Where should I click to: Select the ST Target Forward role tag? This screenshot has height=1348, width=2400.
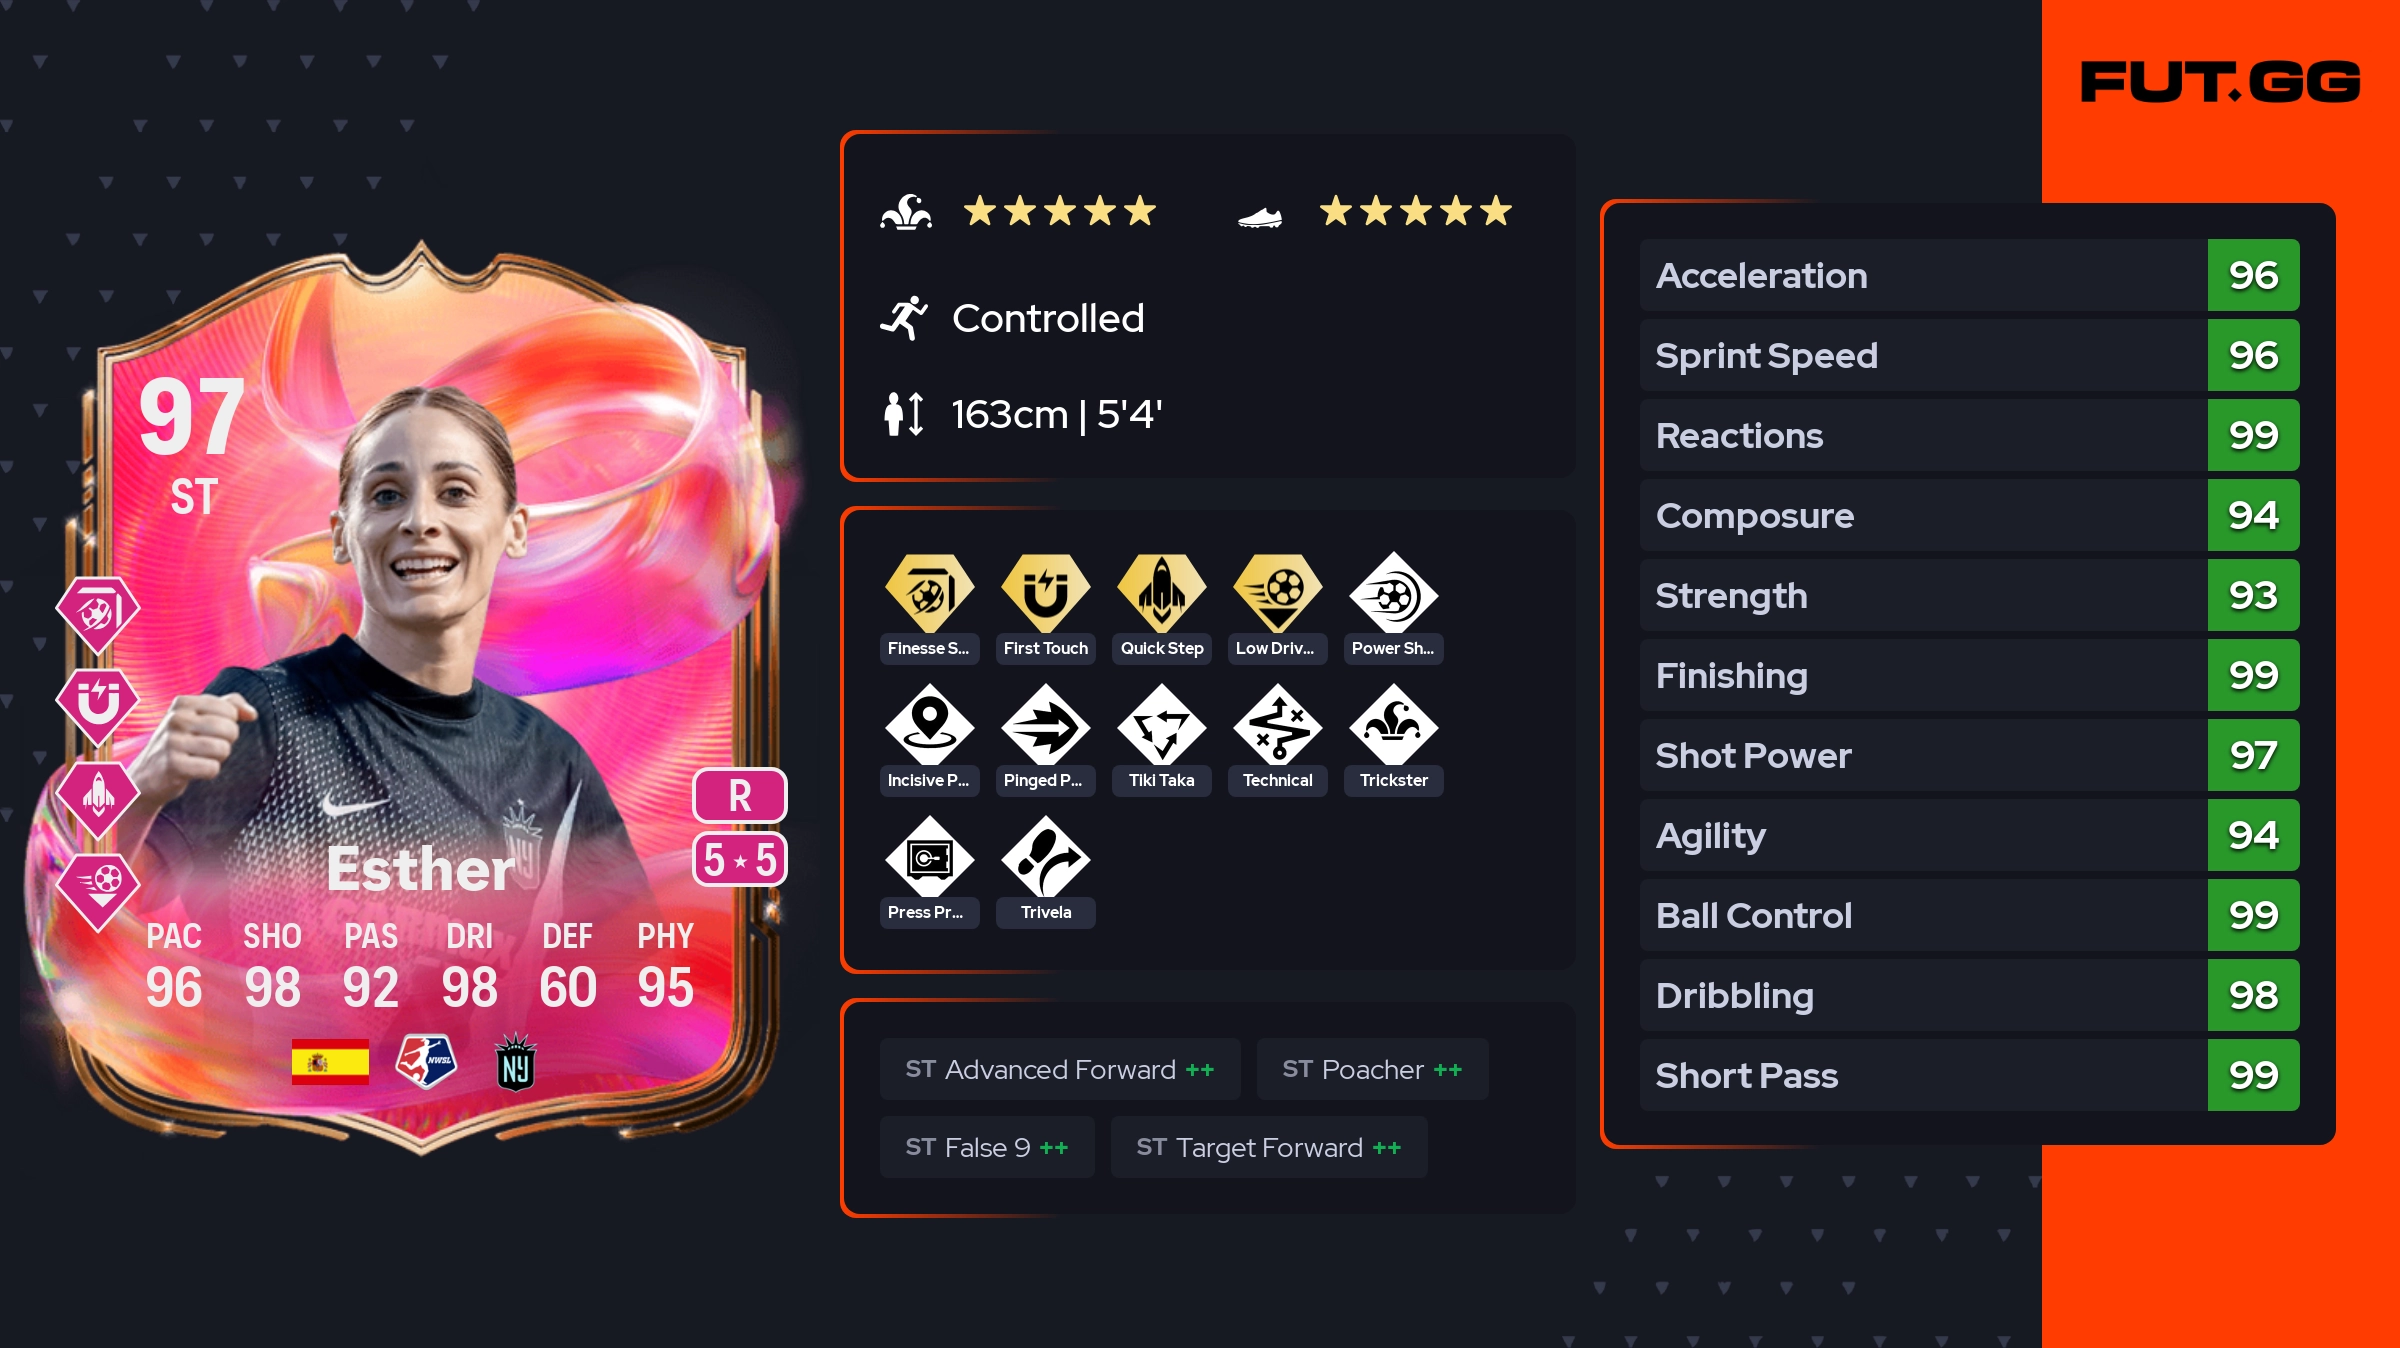click(1269, 1147)
